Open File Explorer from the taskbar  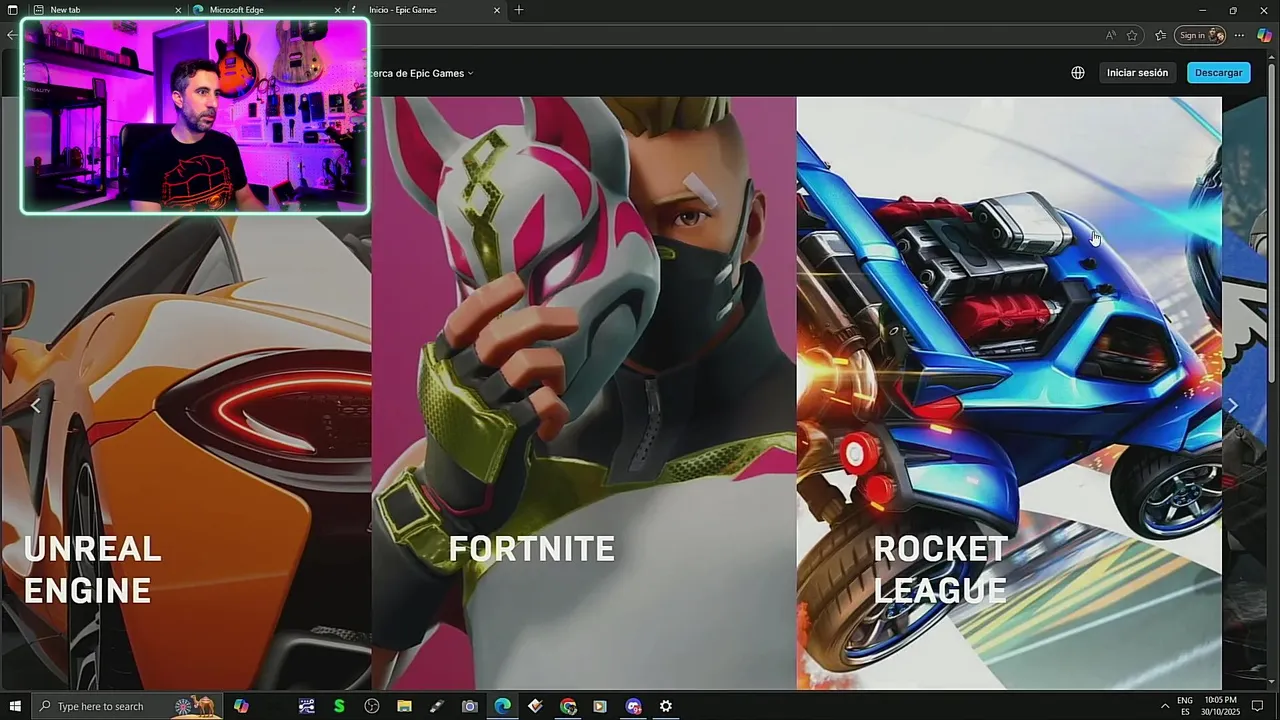click(404, 706)
